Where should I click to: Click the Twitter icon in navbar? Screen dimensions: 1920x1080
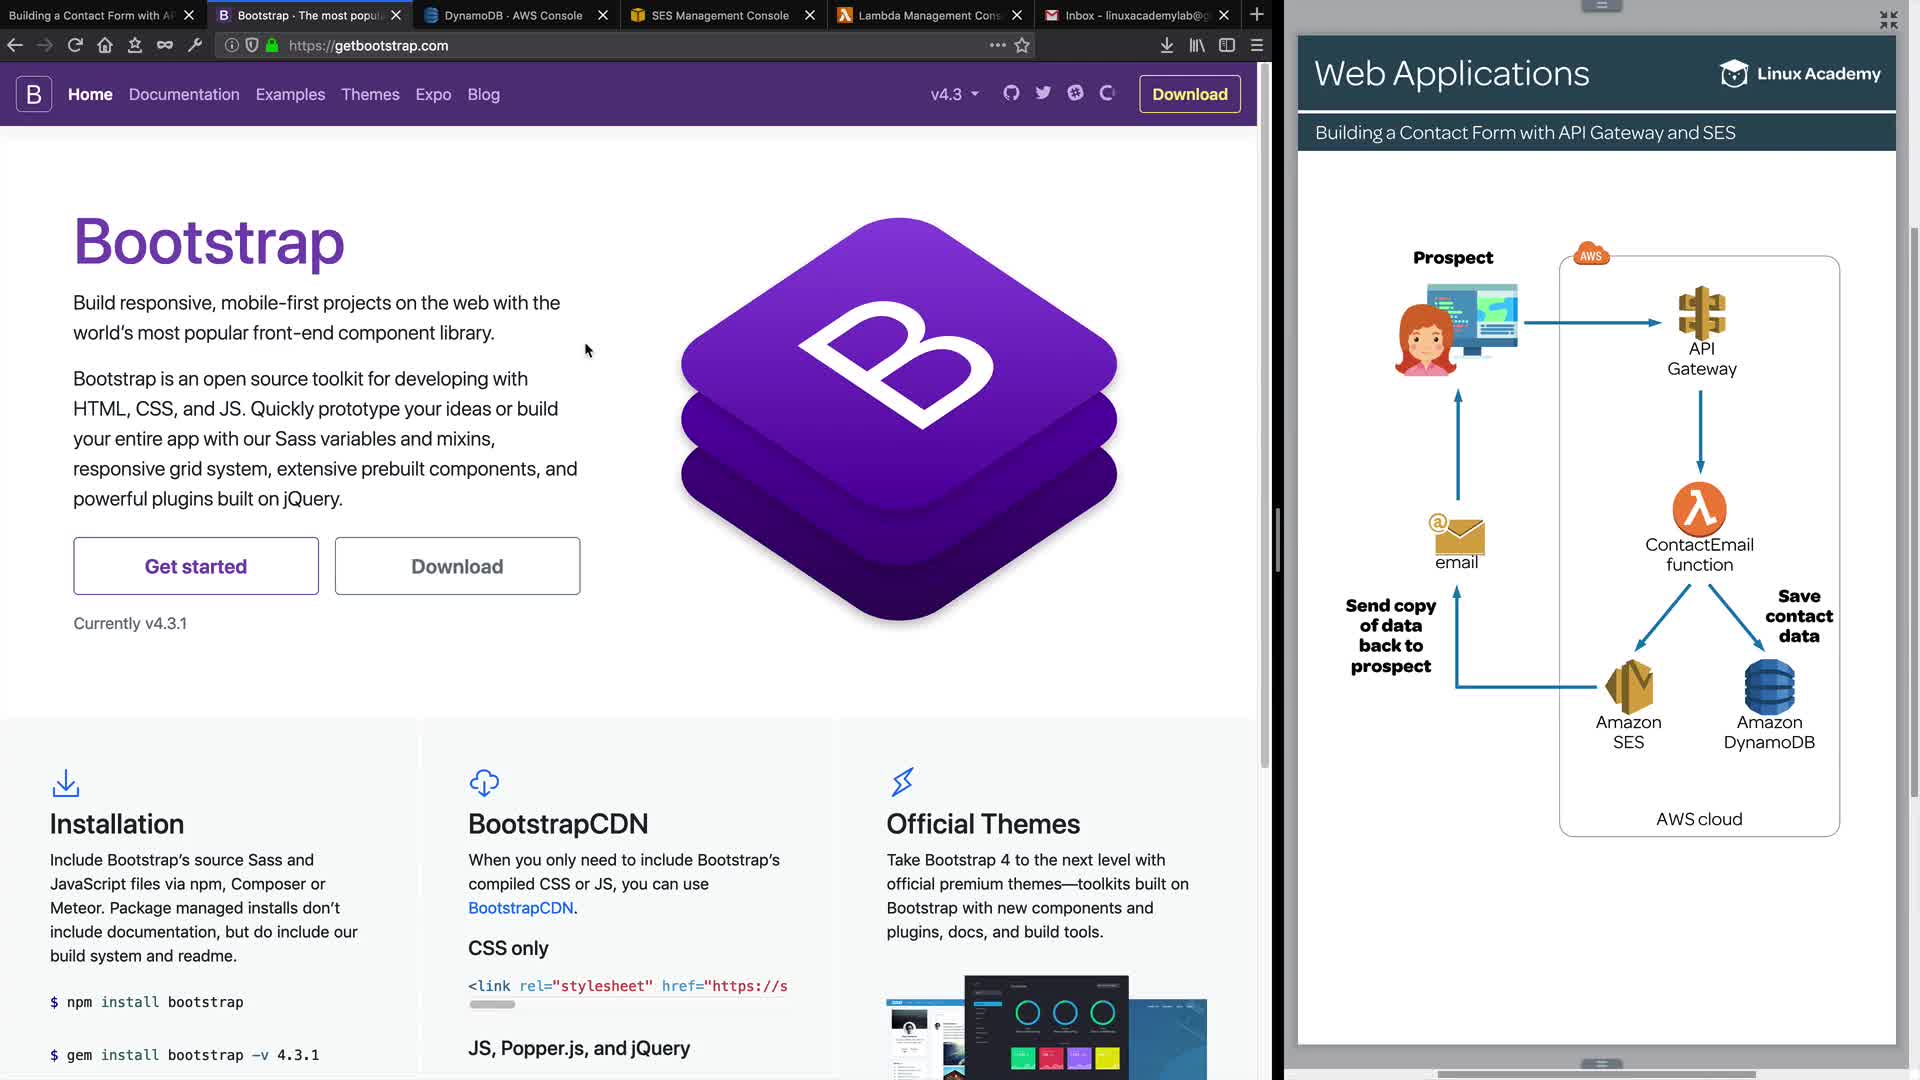(1043, 93)
